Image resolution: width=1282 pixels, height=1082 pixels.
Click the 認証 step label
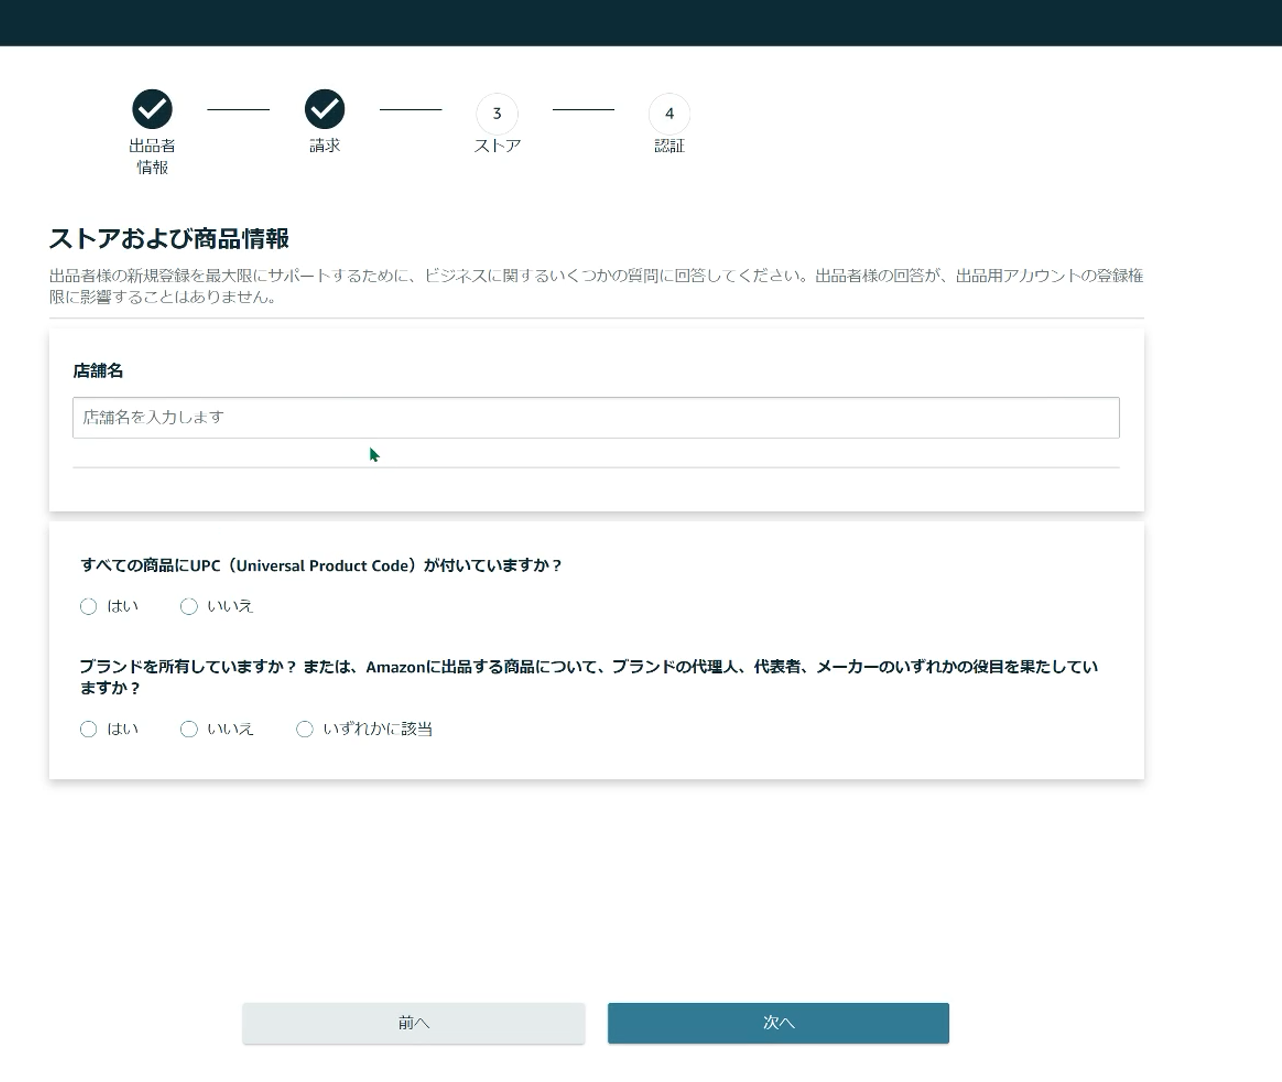coord(669,146)
